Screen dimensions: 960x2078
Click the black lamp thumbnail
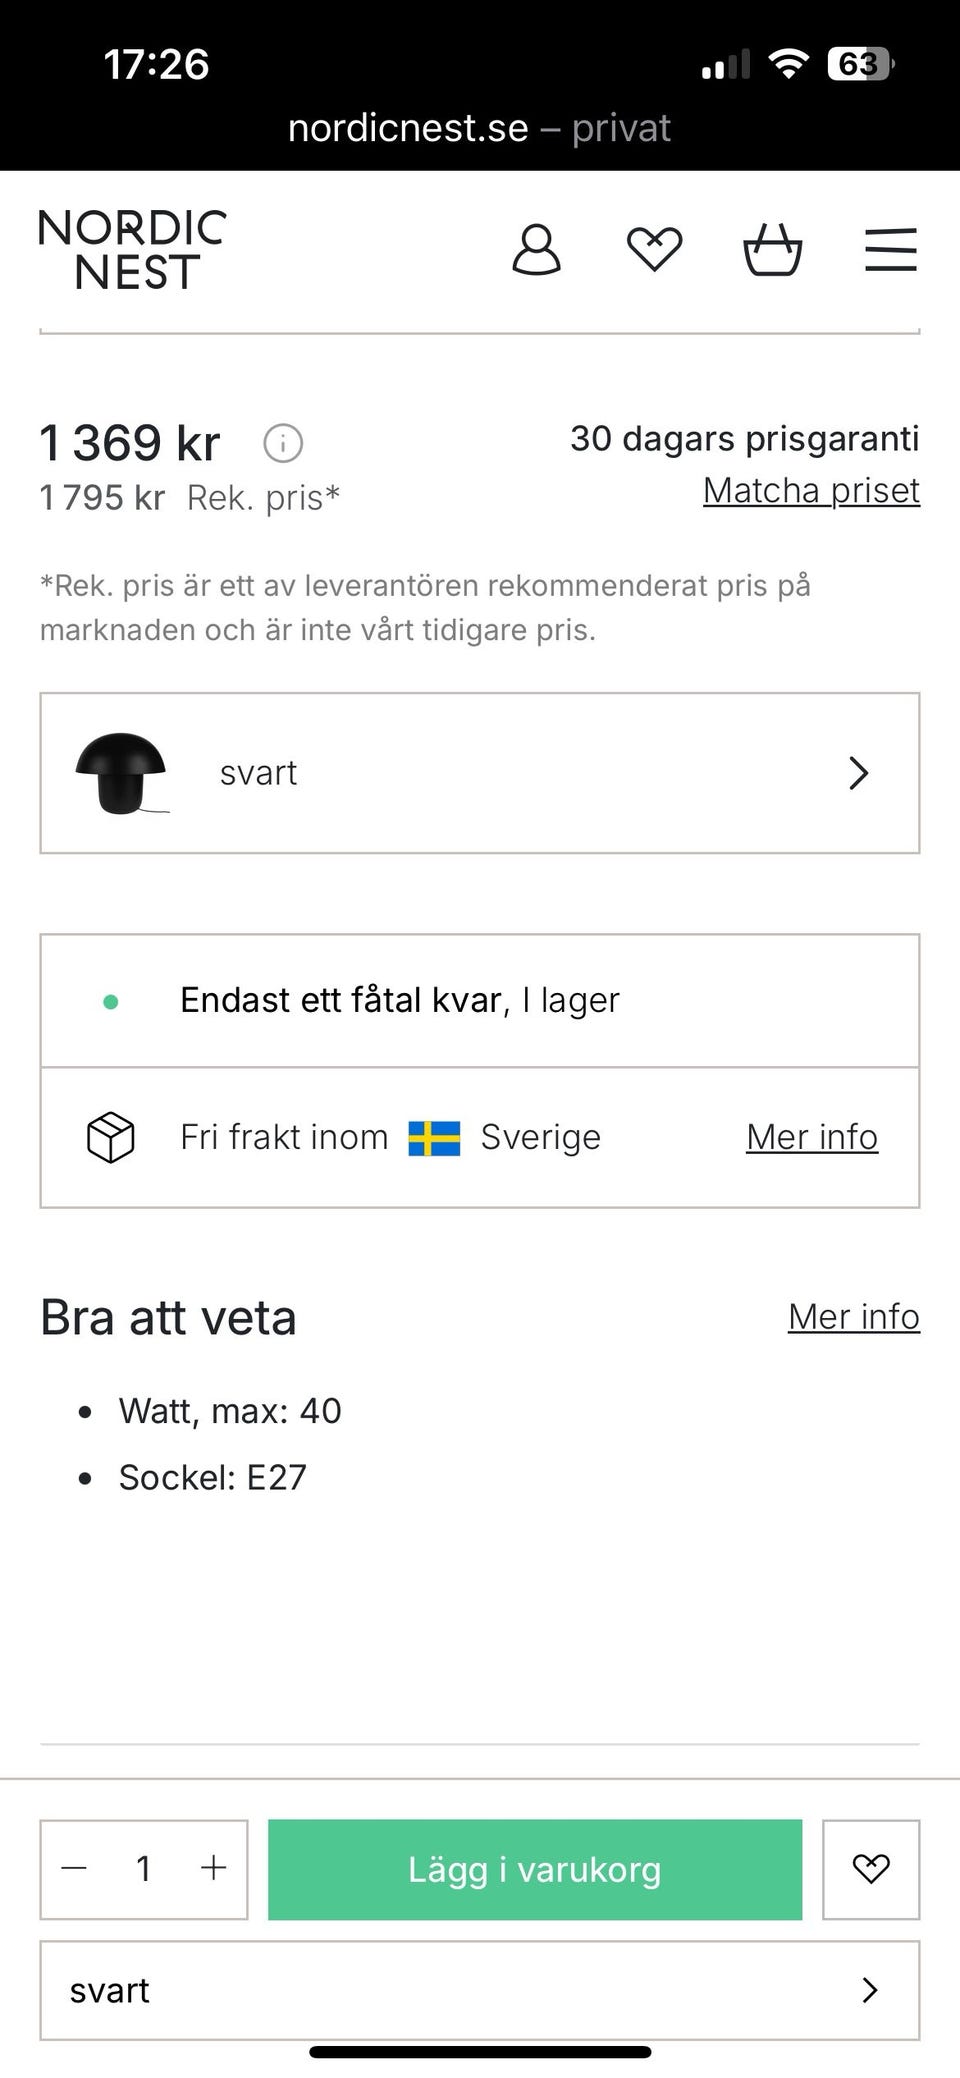(120, 773)
